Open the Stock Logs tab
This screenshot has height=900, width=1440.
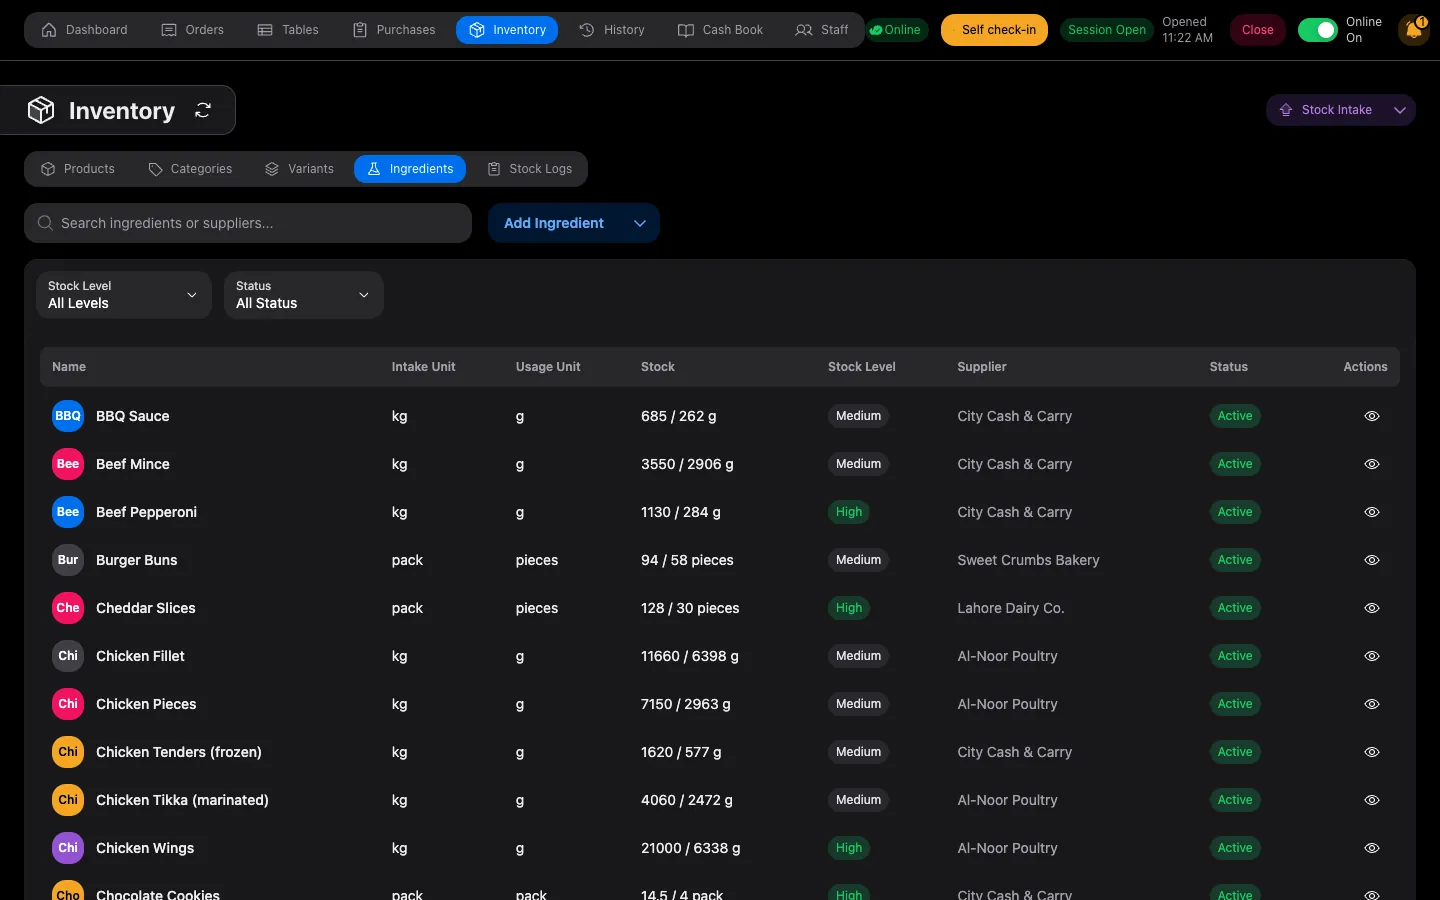pos(530,169)
